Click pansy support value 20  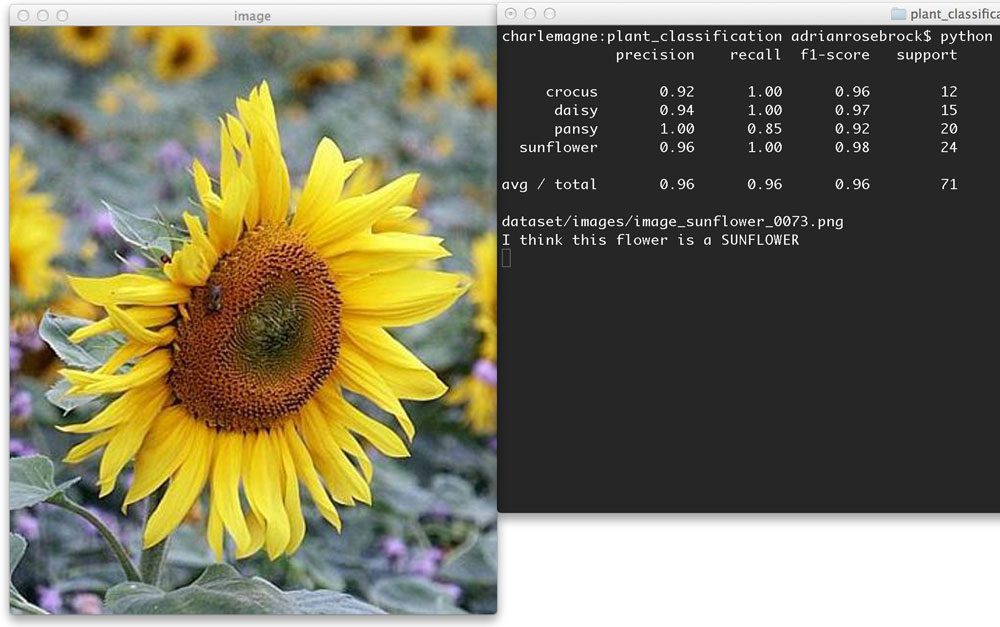[949, 129]
